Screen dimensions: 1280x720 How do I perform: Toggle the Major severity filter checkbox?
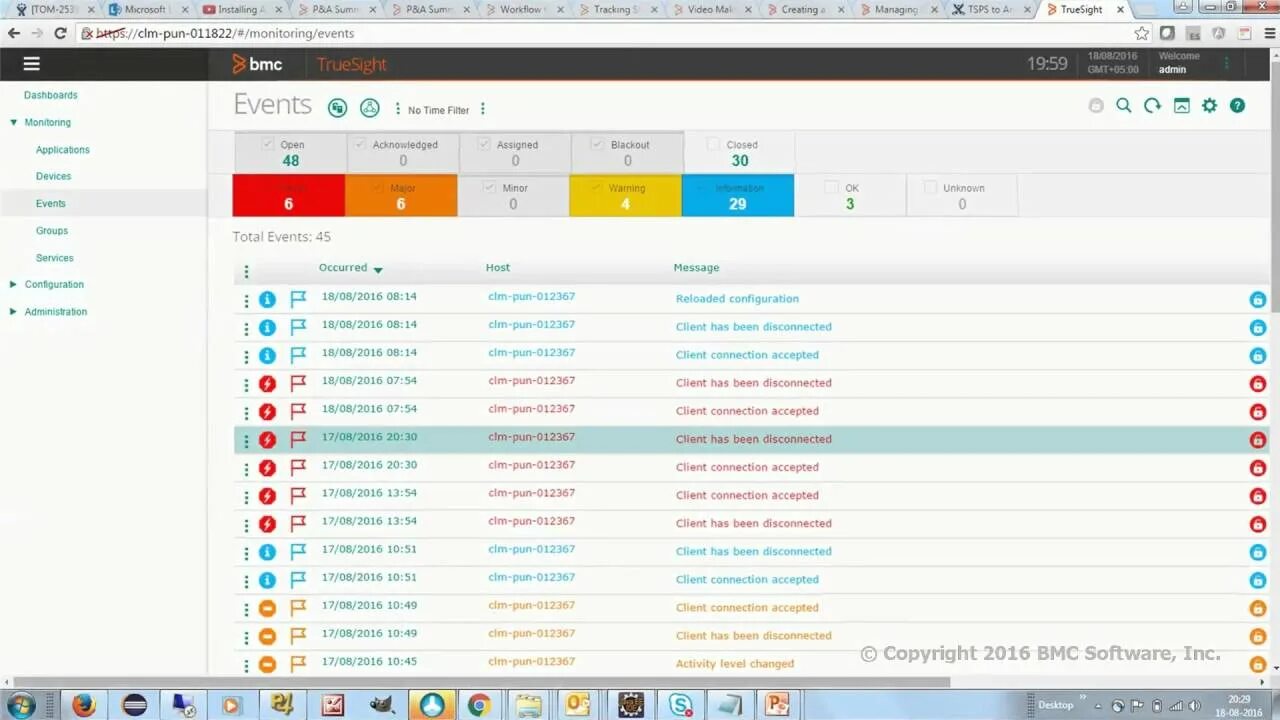377,187
